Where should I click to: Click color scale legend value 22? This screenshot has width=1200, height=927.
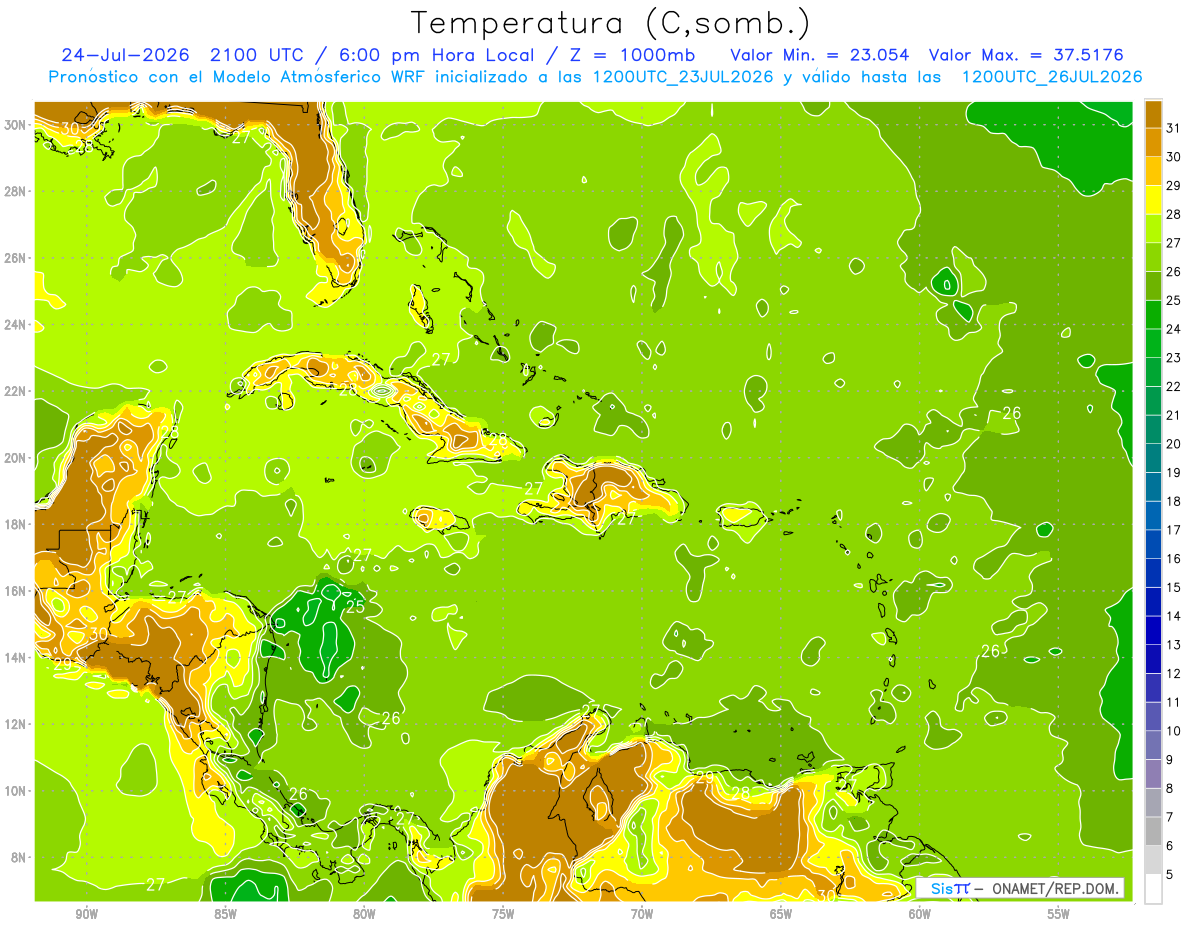pos(1173,386)
